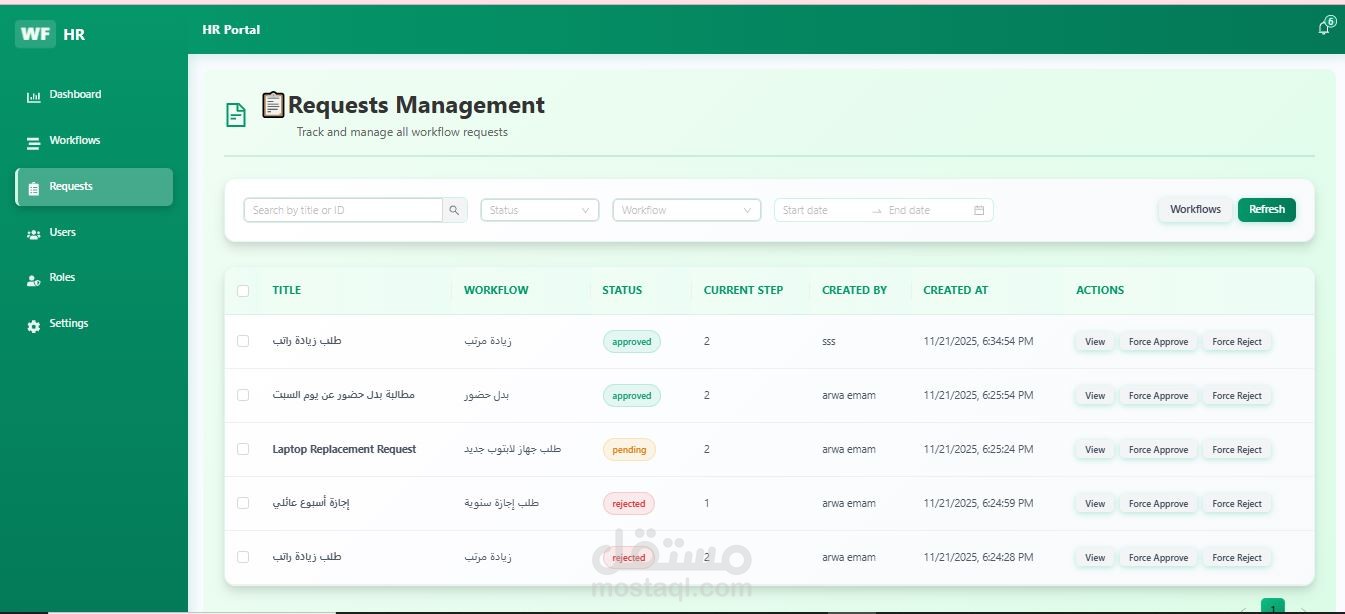Viewport: 1345px width, 614px height.
Task: Click the rejected badge in 6:24:59 PM row
Action: [629, 504]
